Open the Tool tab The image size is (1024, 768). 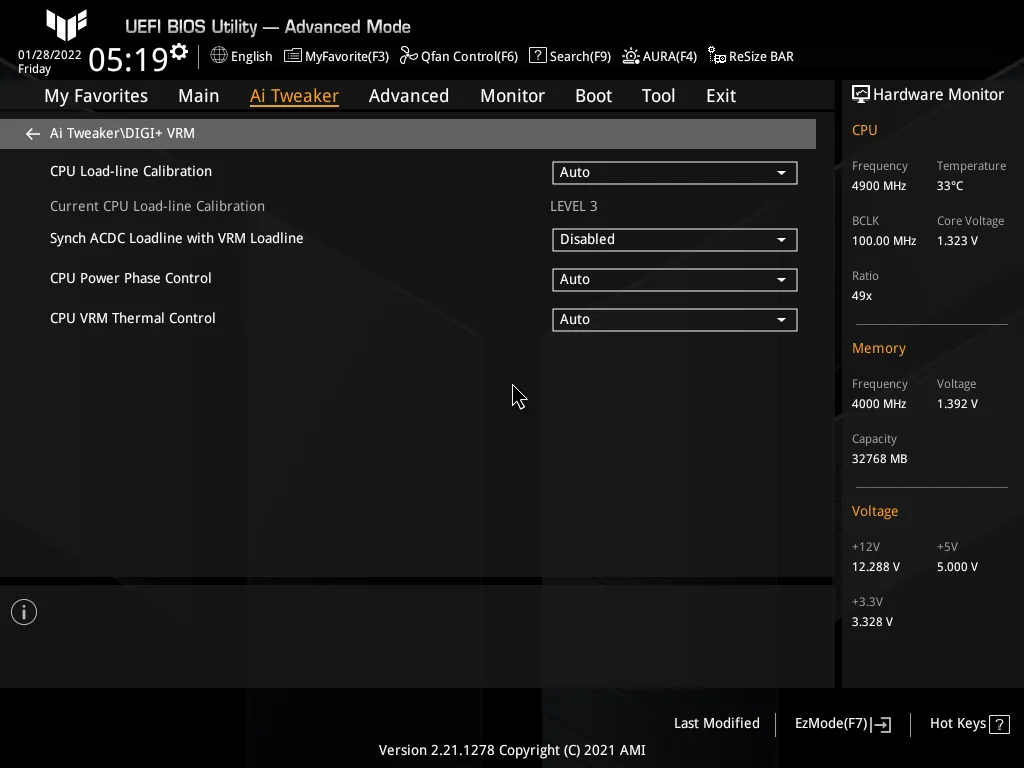coord(658,96)
